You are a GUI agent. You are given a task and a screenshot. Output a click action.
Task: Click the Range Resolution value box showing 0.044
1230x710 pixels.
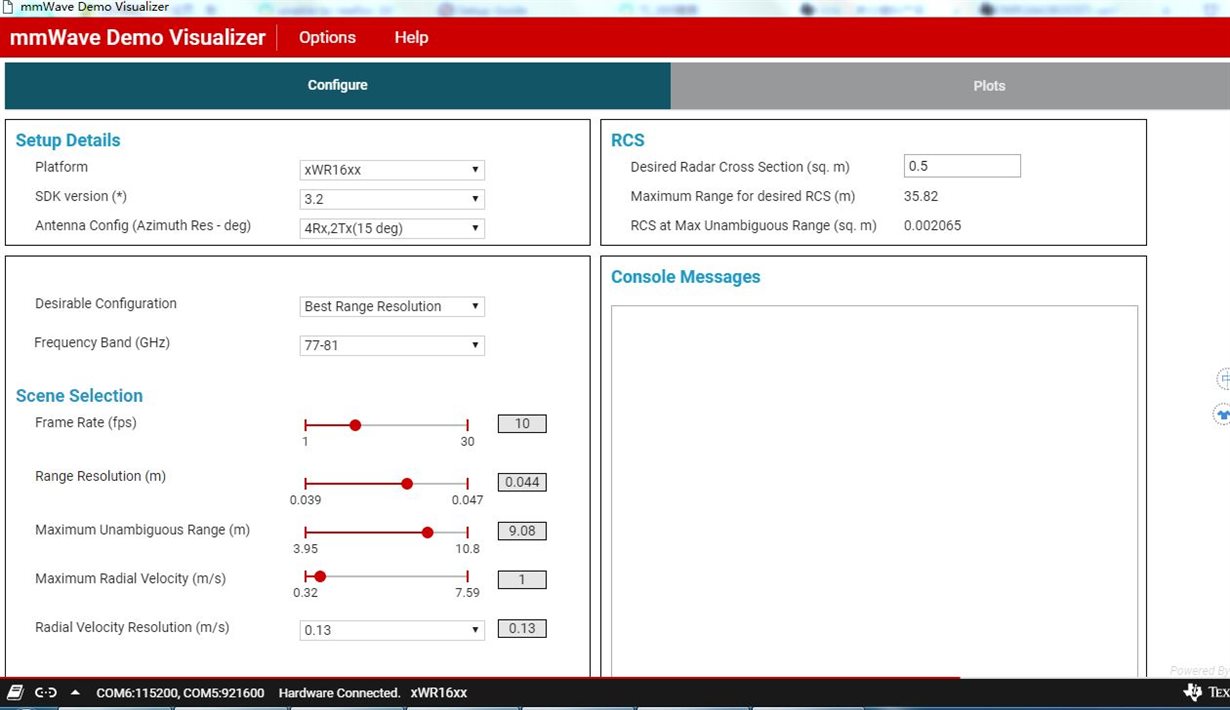522,482
